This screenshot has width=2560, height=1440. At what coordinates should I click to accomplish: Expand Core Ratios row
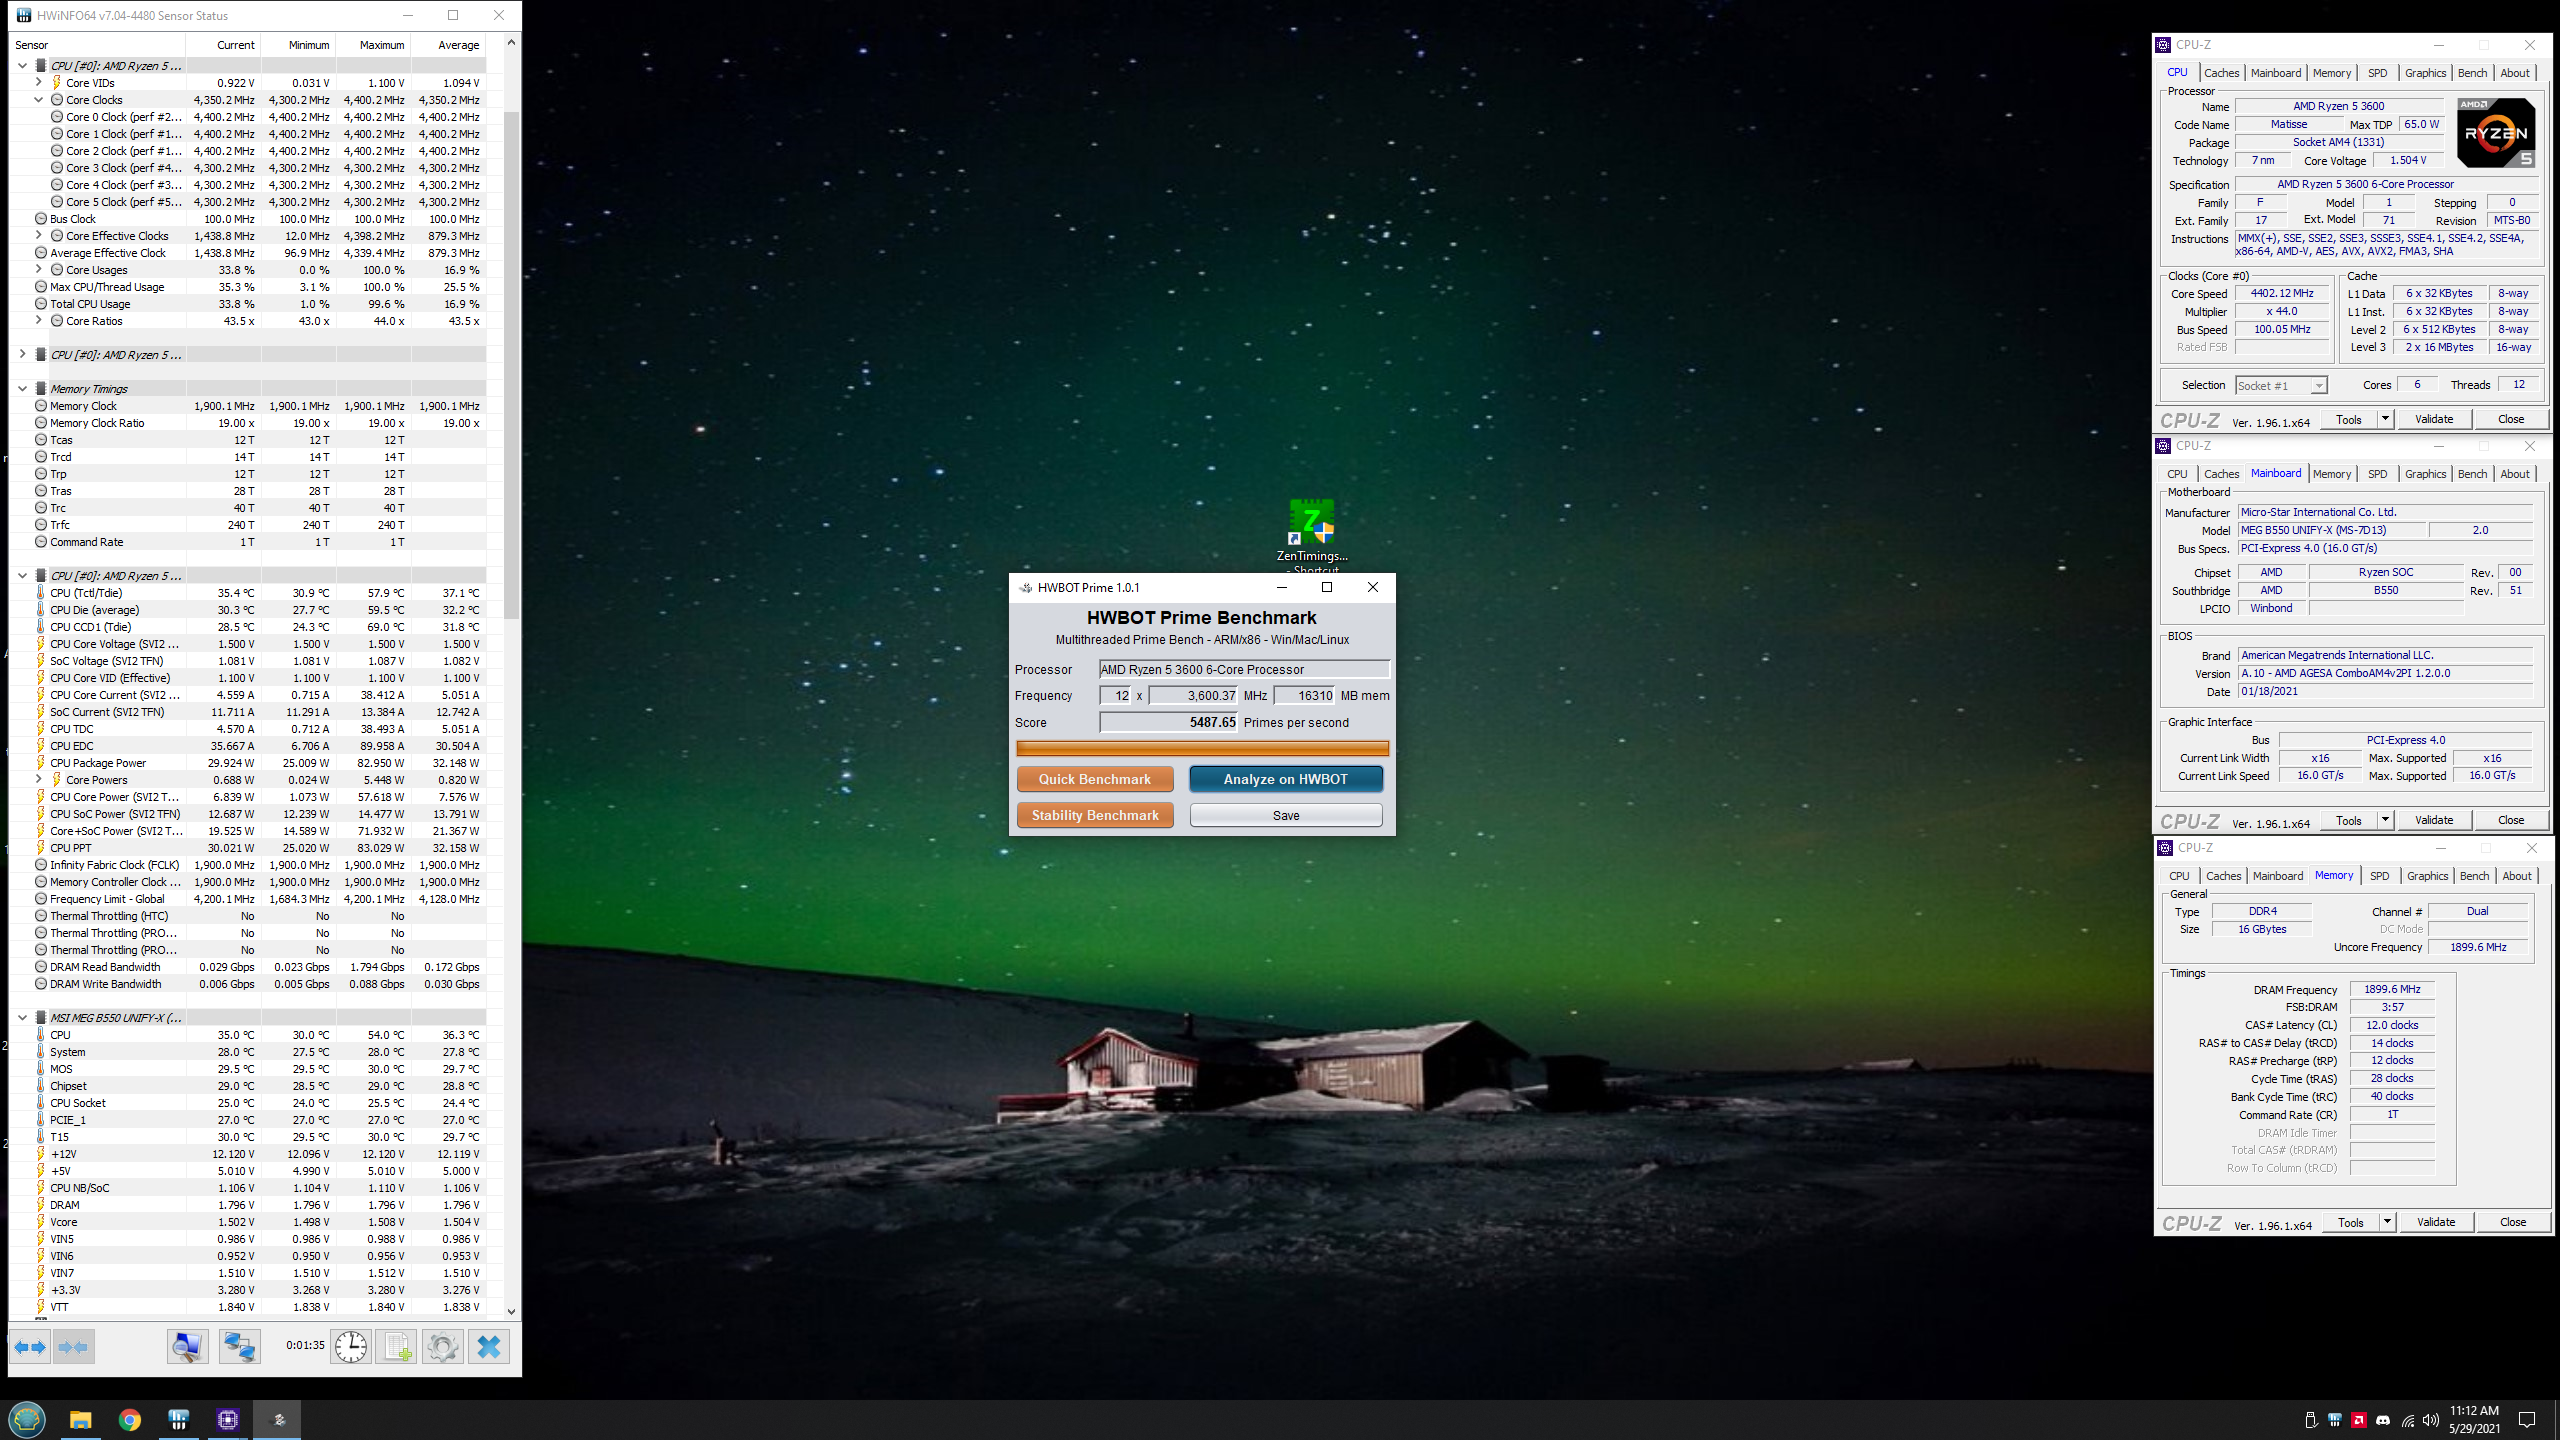[x=39, y=321]
